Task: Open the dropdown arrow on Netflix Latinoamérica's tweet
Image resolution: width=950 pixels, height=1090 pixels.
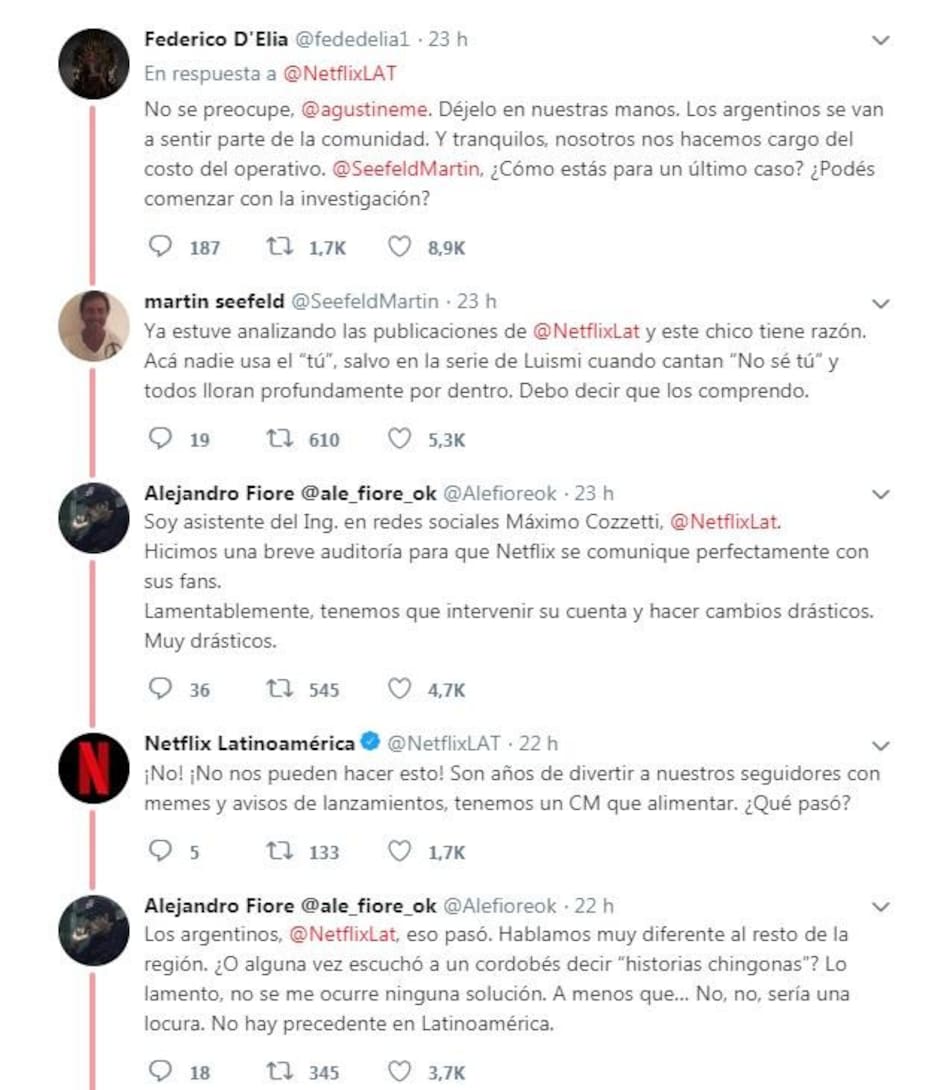Action: (880, 745)
